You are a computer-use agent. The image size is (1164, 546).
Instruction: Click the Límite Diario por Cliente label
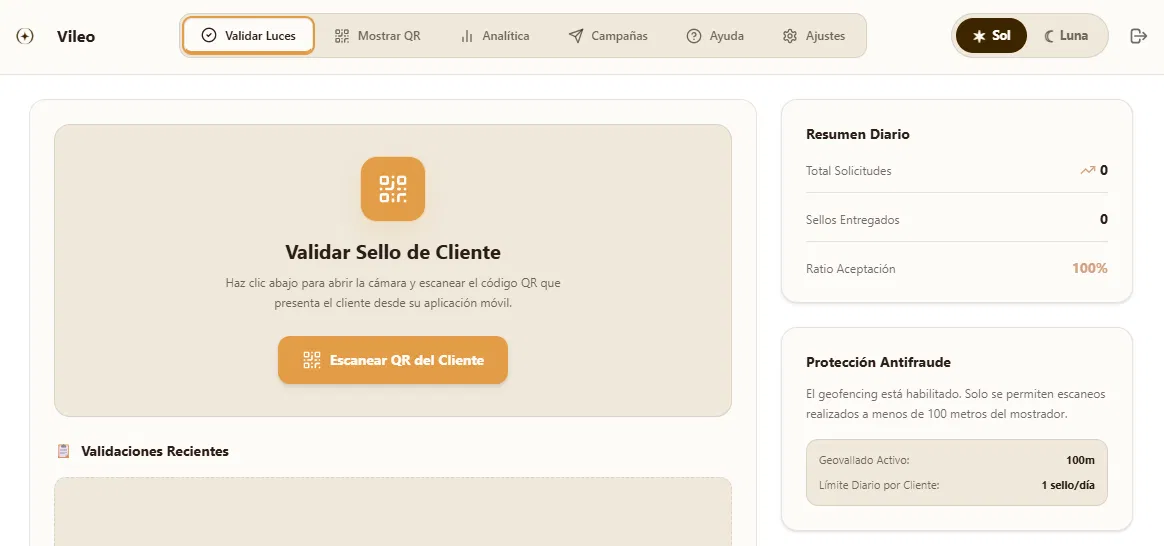point(879,486)
